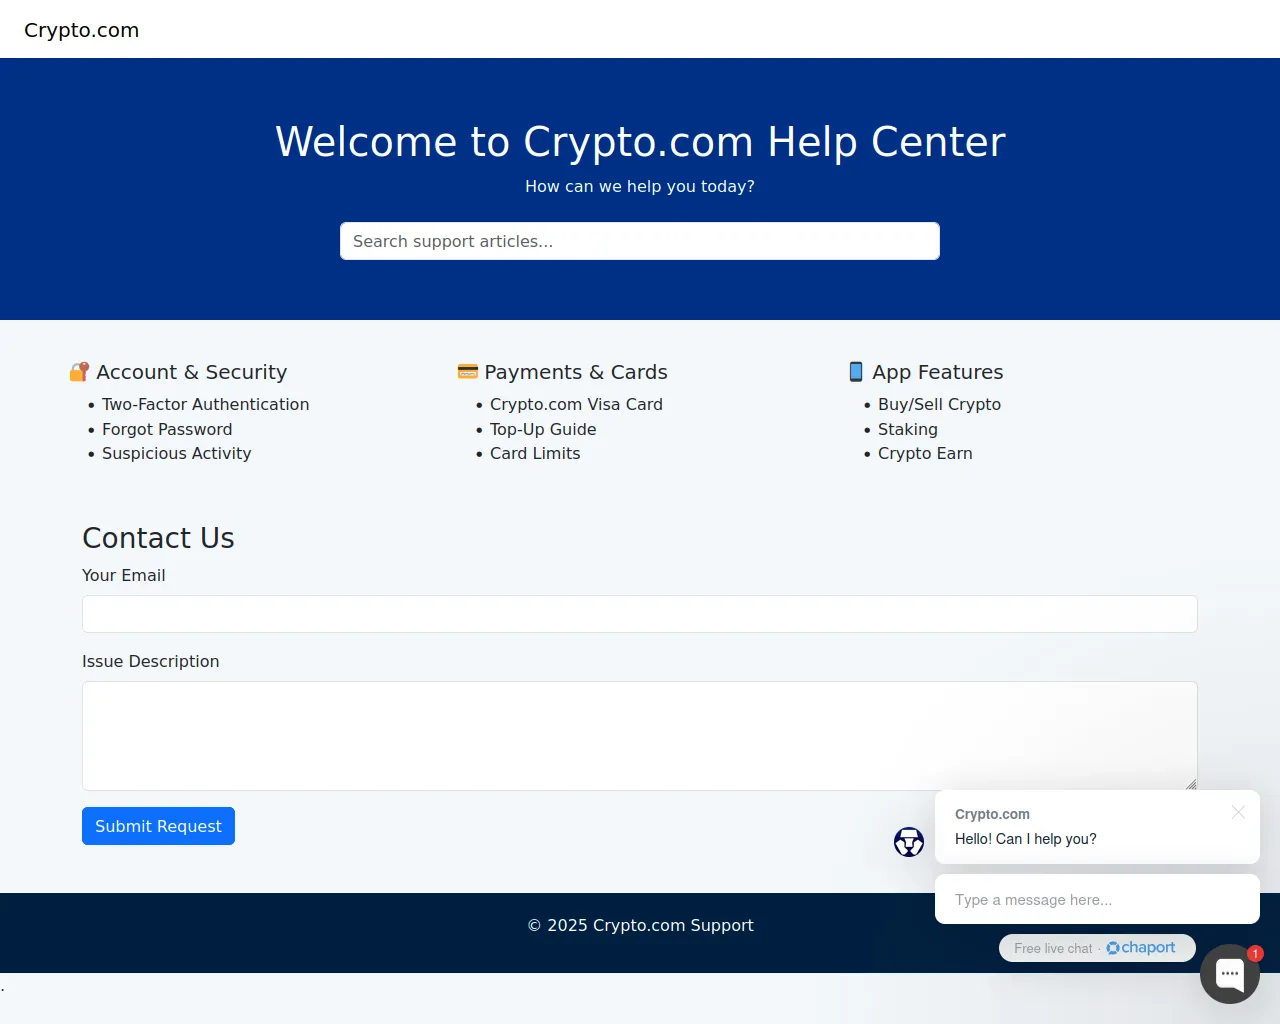Click the '© 2025 Crypto.com Support' footer text
The image size is (1280, 1024).
pyautogui.click(x=640, y=925)
